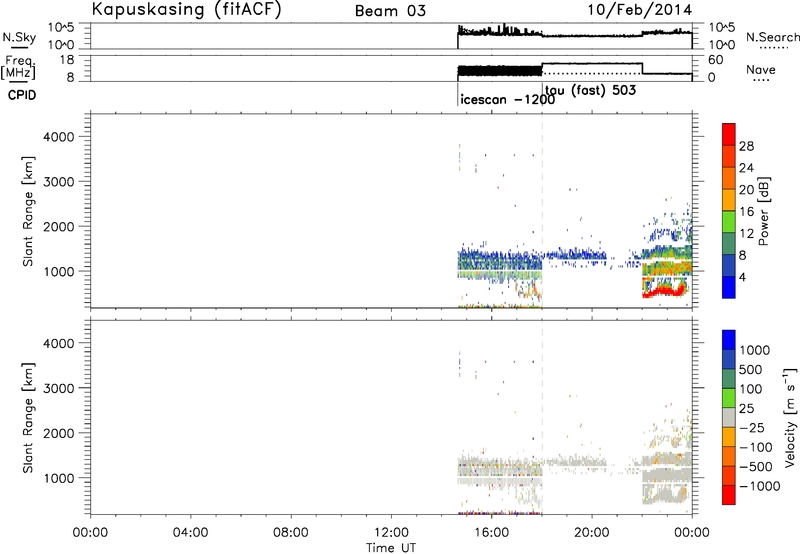Screen dimensions: 800x554
Task: Click the '-25' tick on the velocity colorbar
Action: 752,427
